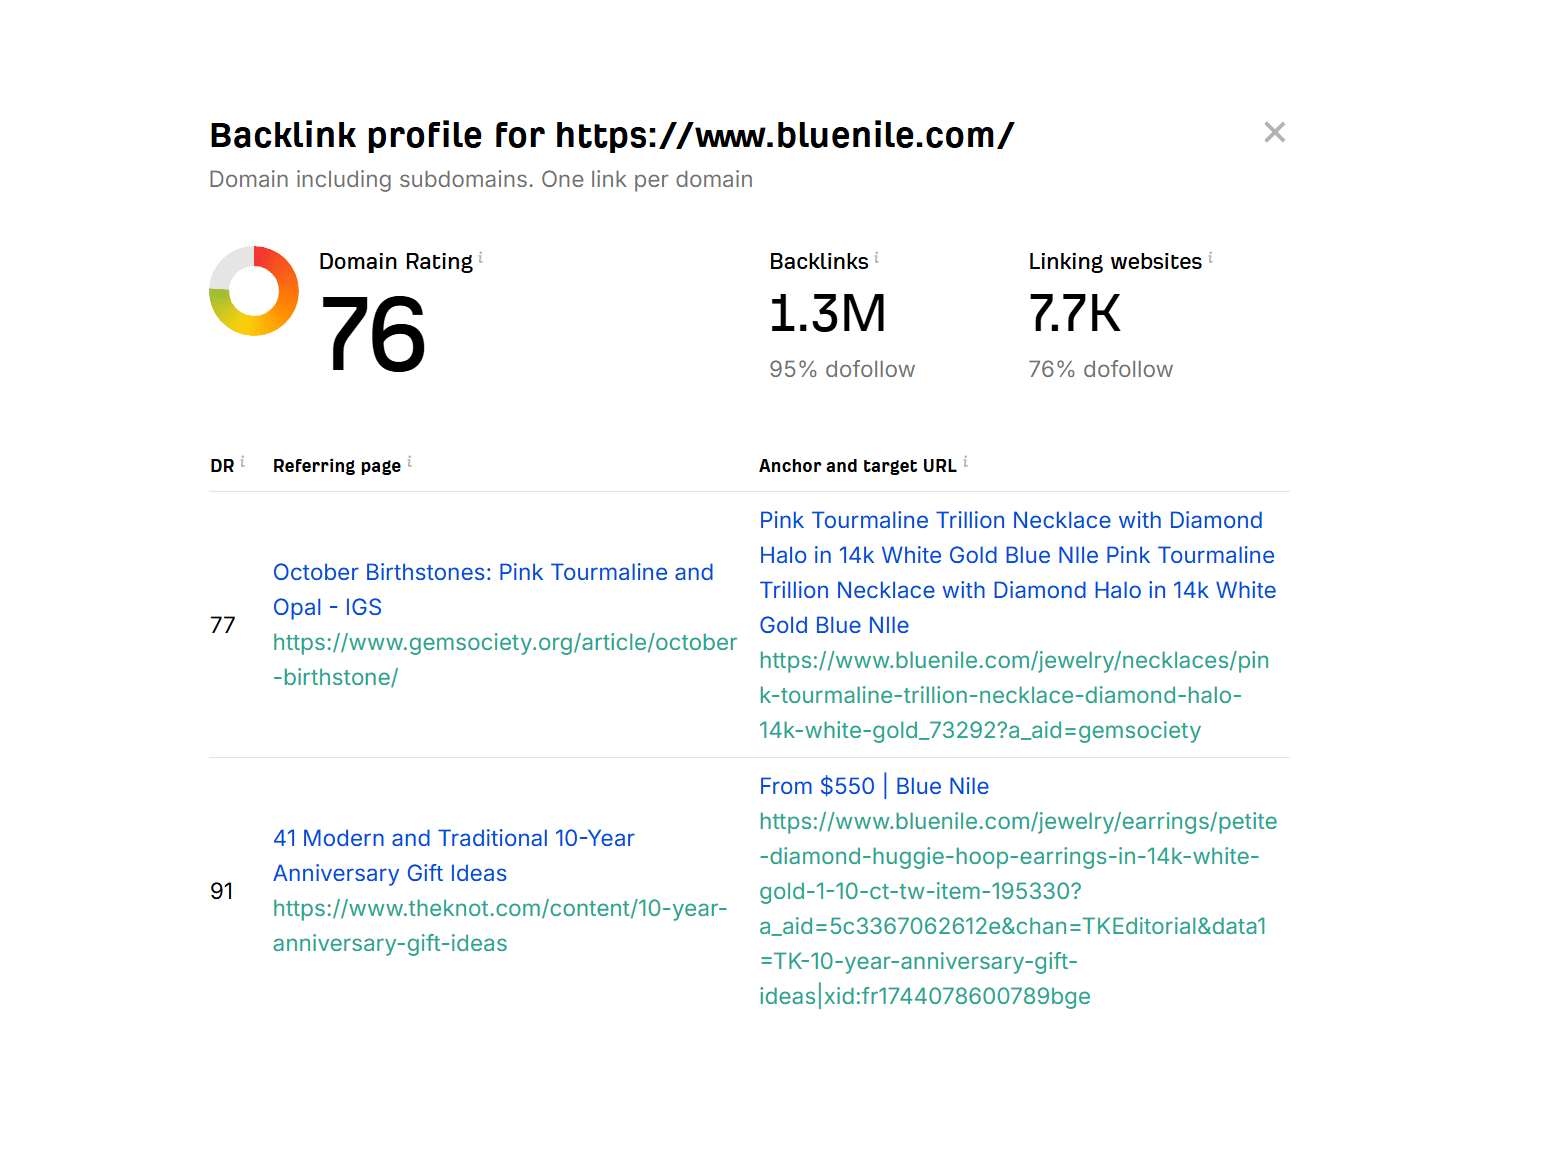Open the bluenile.com huggie hoop earrings target URL
The image size is (1552, 1152).
pos(1017,908)
